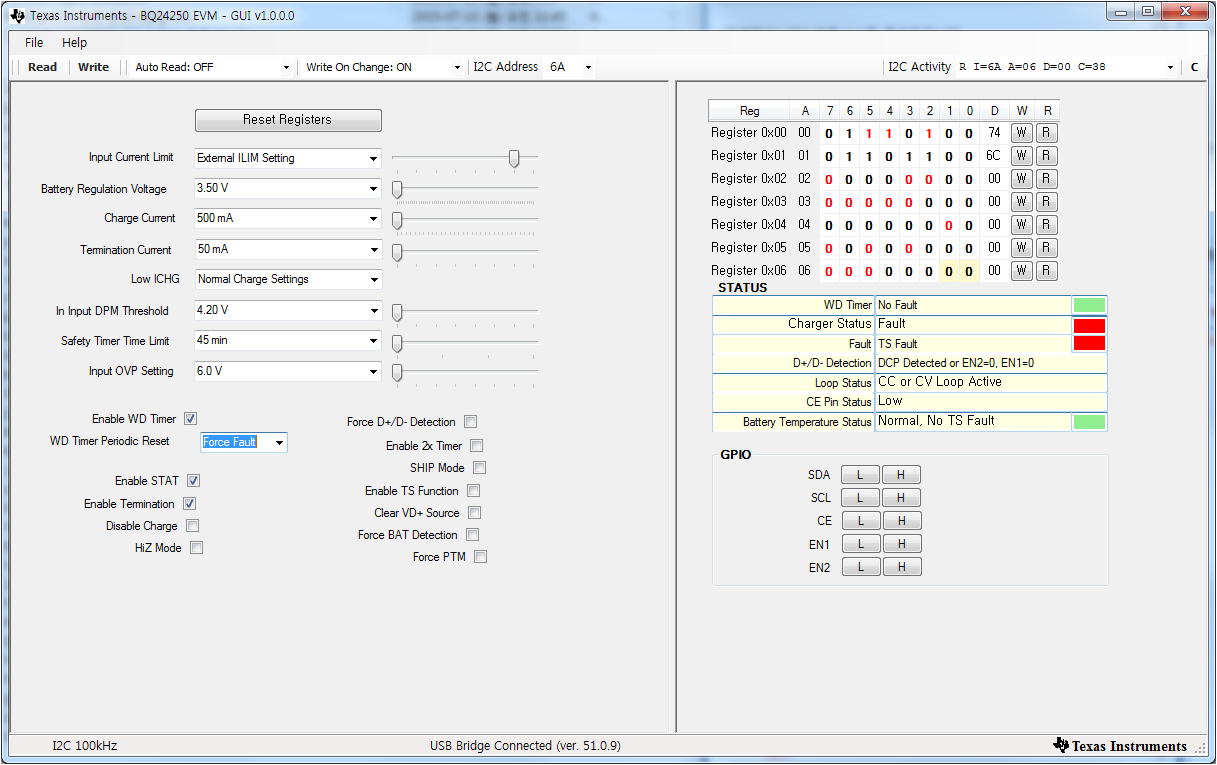The width and height of the screenshot is (1217, 765).
Task: Read Register 0x04 using R button
Action: [x=1046, y=225]
